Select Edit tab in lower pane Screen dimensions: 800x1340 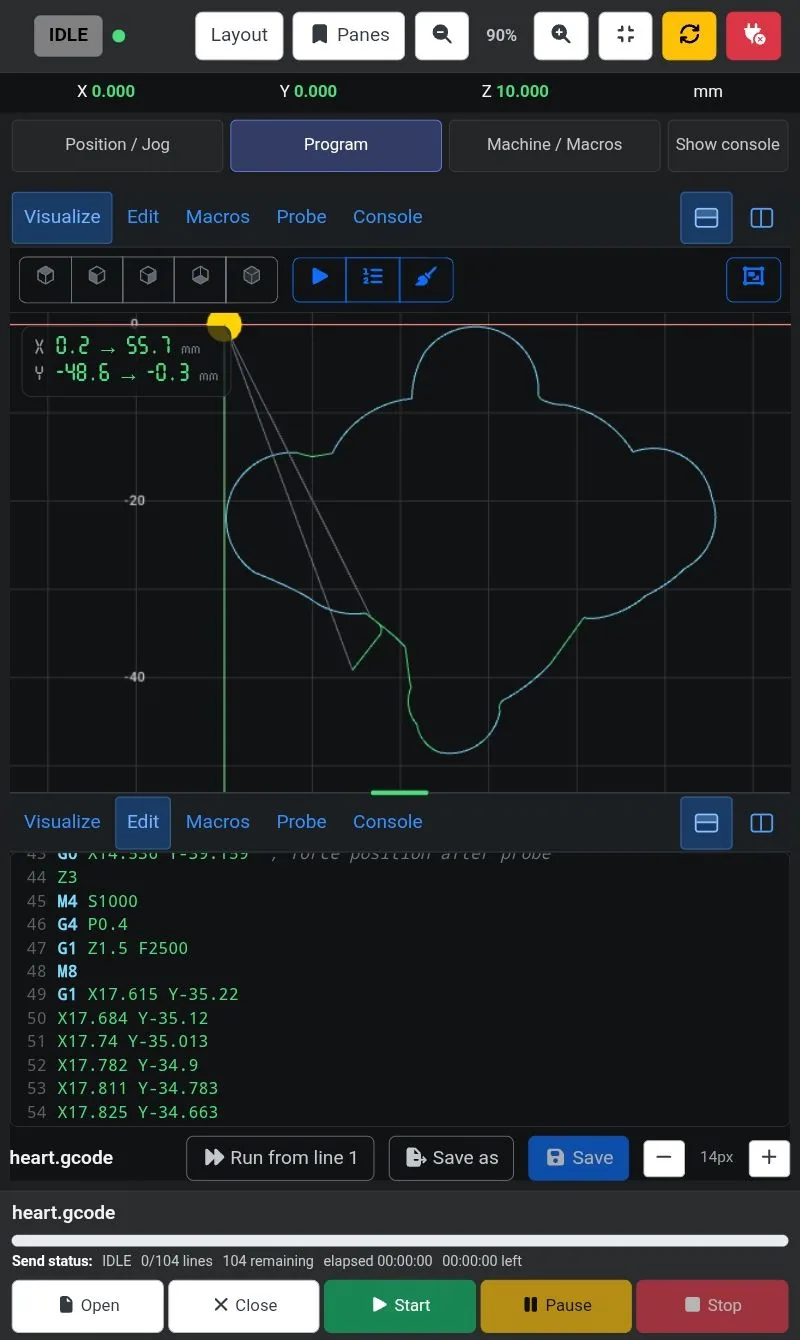pyautogui.click(x=143, y=822)
